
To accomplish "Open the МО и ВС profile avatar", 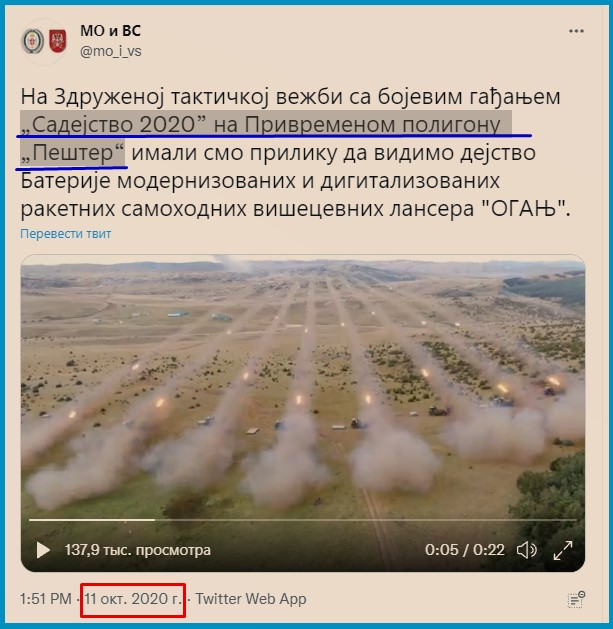I will click(x=44, y=41).
